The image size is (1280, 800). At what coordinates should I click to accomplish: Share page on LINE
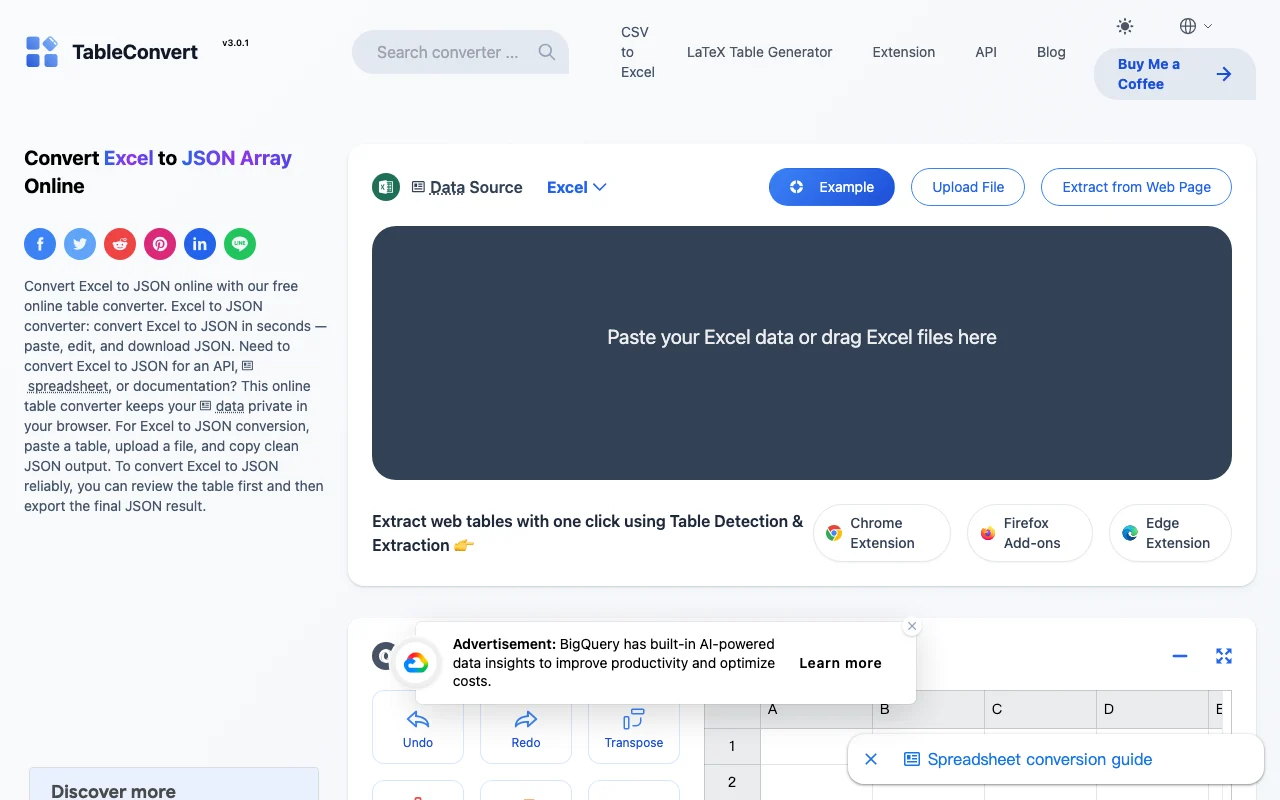240,243
